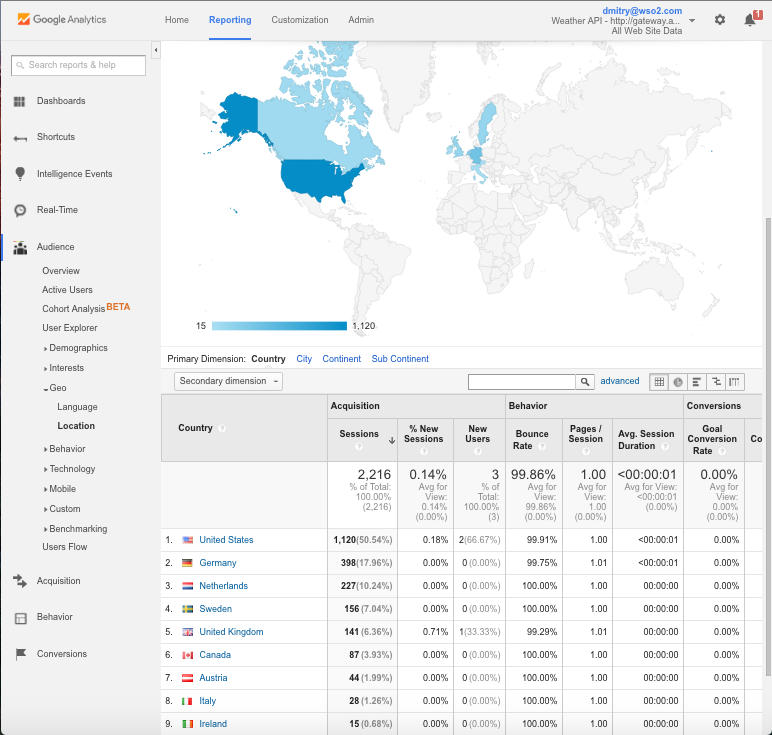This screenshot has width=772, height=735.
Task: Open the Germany country link
Action: 218,563
